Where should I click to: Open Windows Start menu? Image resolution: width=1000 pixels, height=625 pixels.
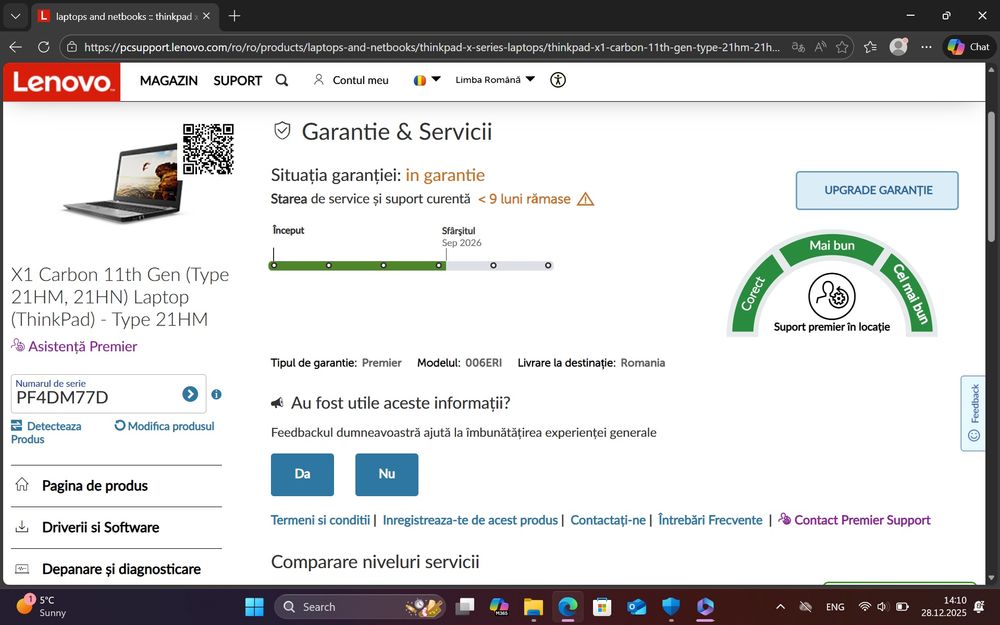(254, 607)
